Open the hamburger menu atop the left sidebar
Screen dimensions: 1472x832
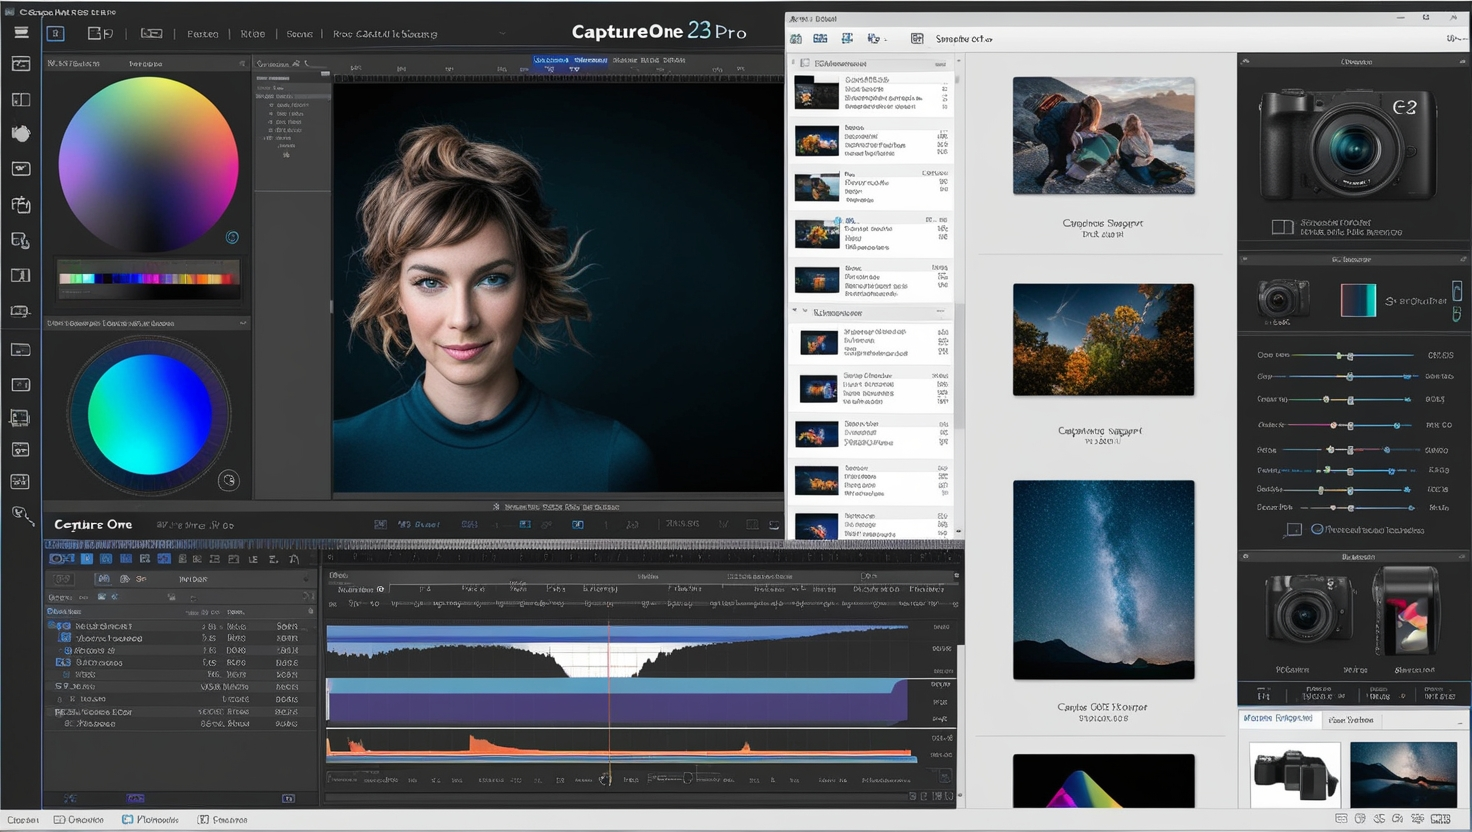(21, 32)
